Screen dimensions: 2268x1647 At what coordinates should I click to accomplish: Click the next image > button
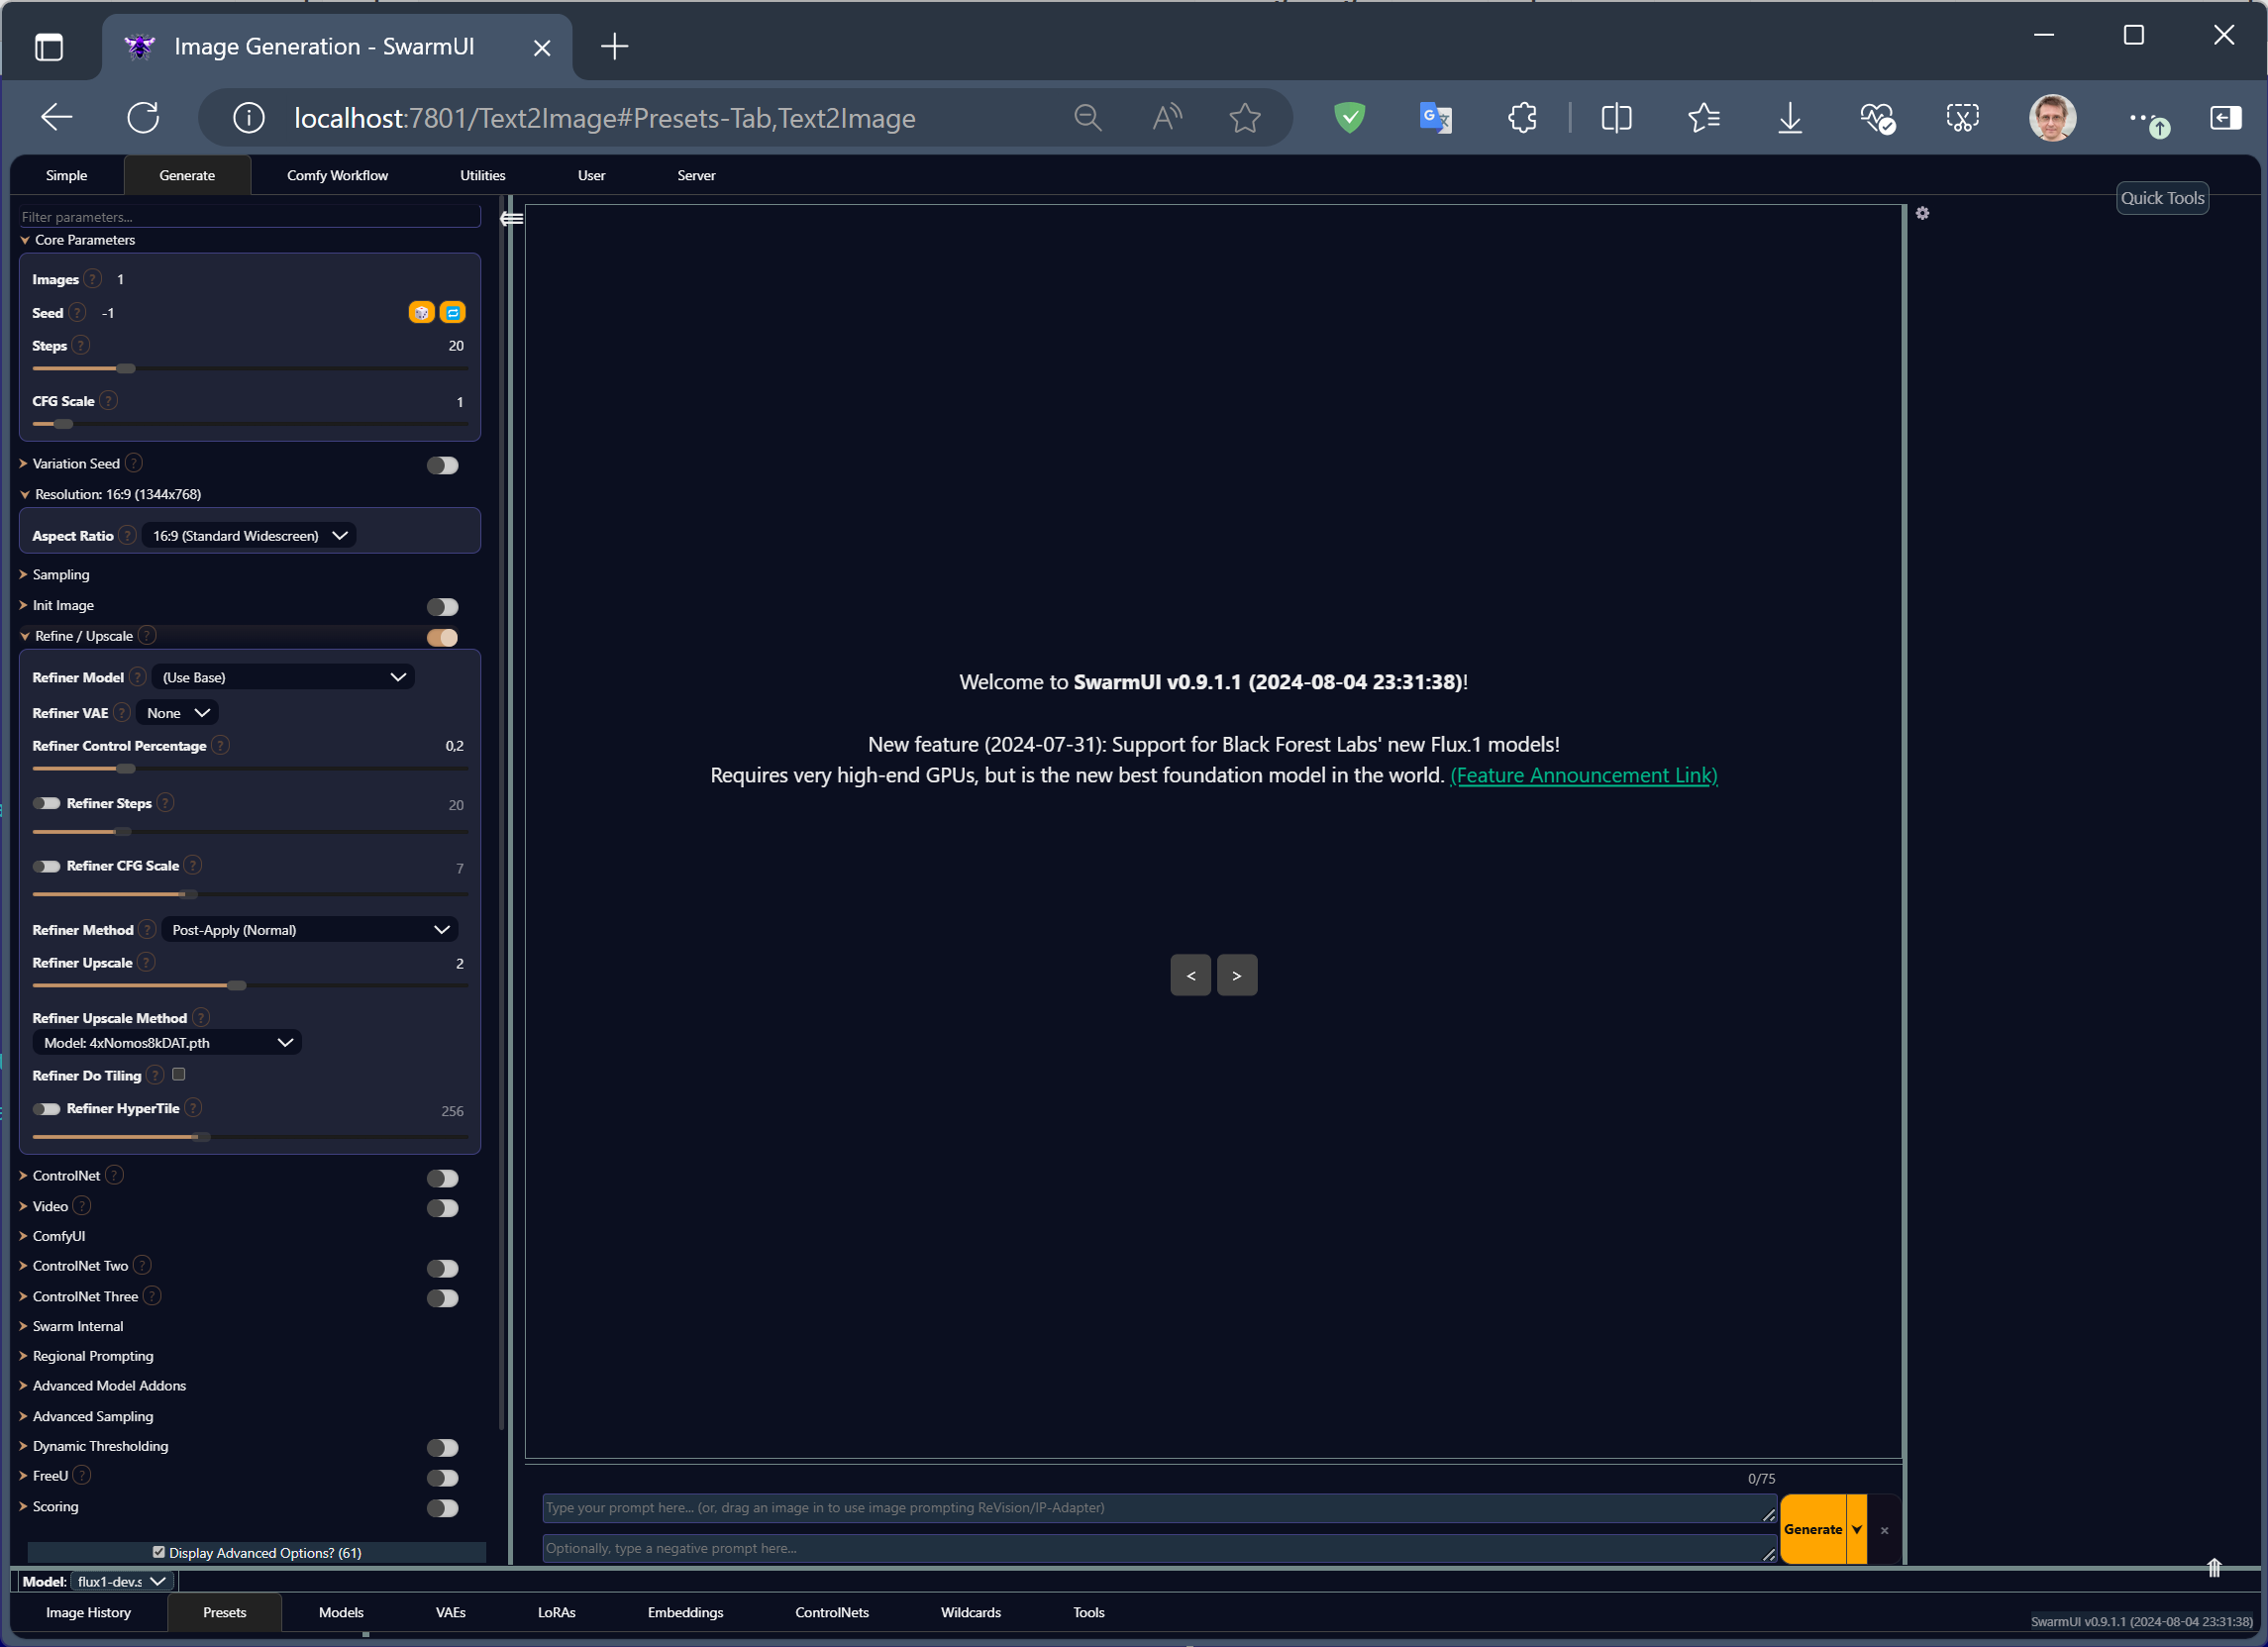pyautogui.click(x=1237, y=976)
